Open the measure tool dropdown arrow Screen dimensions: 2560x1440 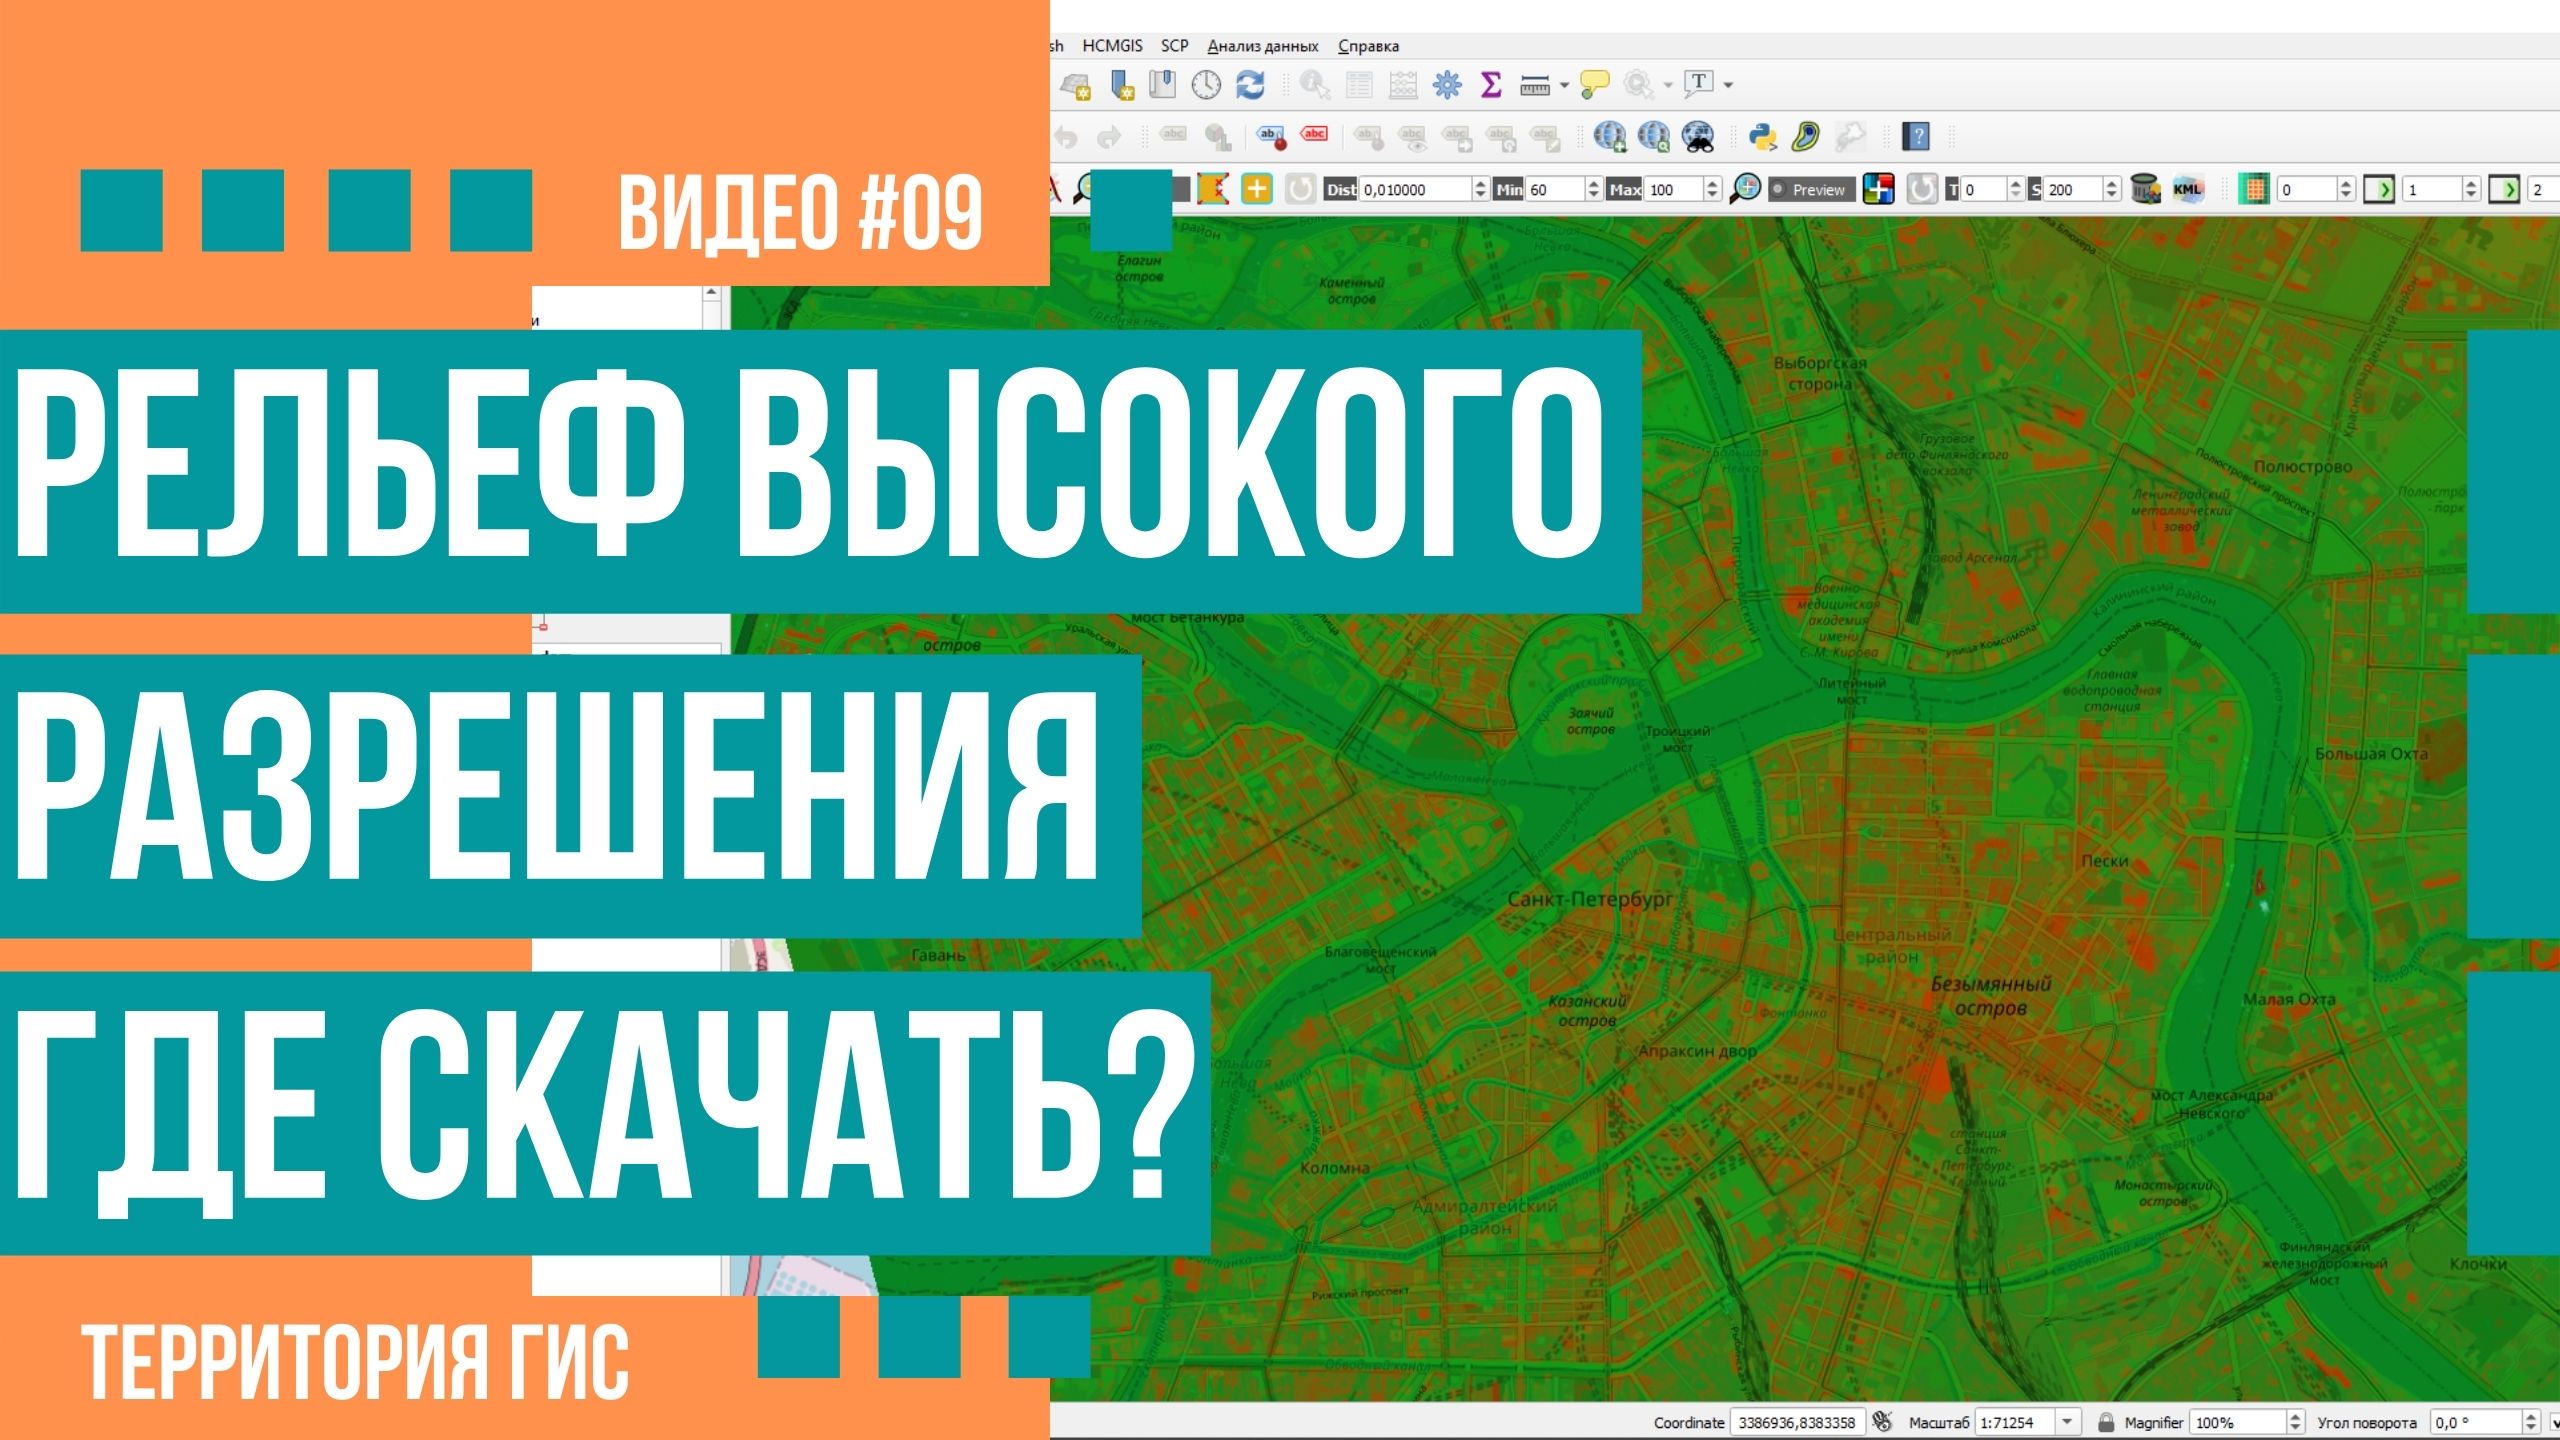1564,86
